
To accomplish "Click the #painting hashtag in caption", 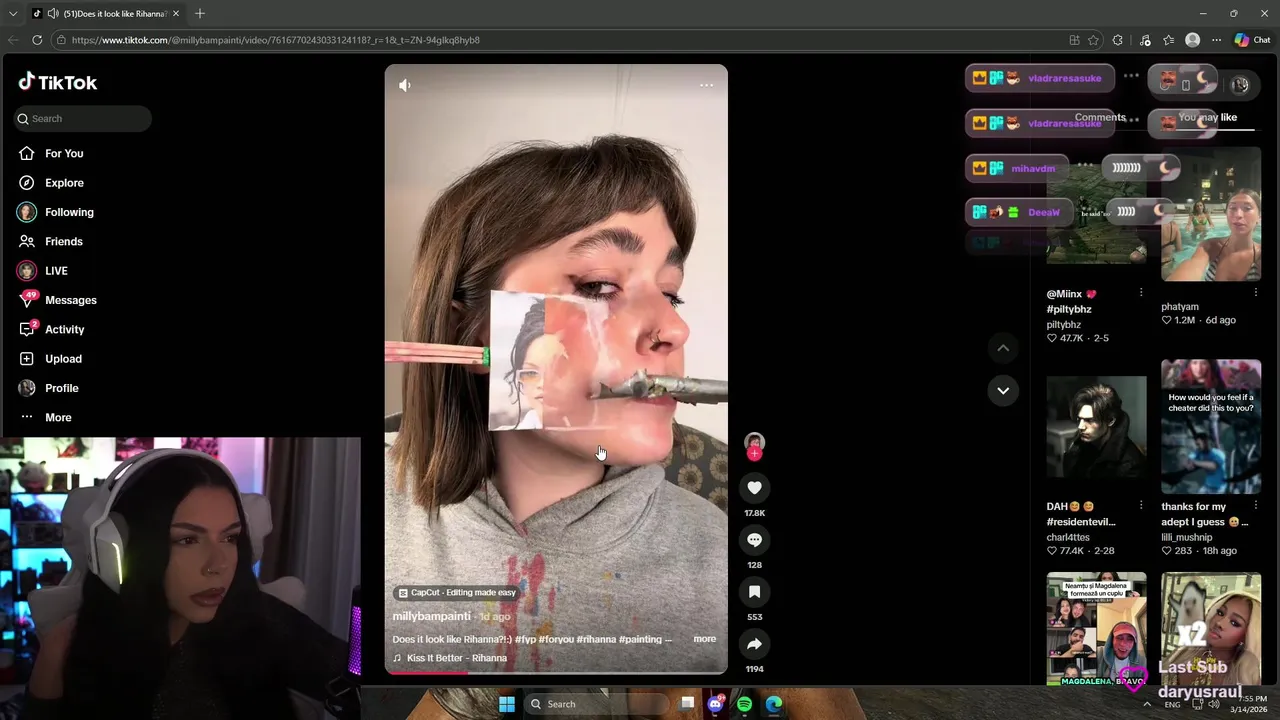I will [x=640, y=639].
